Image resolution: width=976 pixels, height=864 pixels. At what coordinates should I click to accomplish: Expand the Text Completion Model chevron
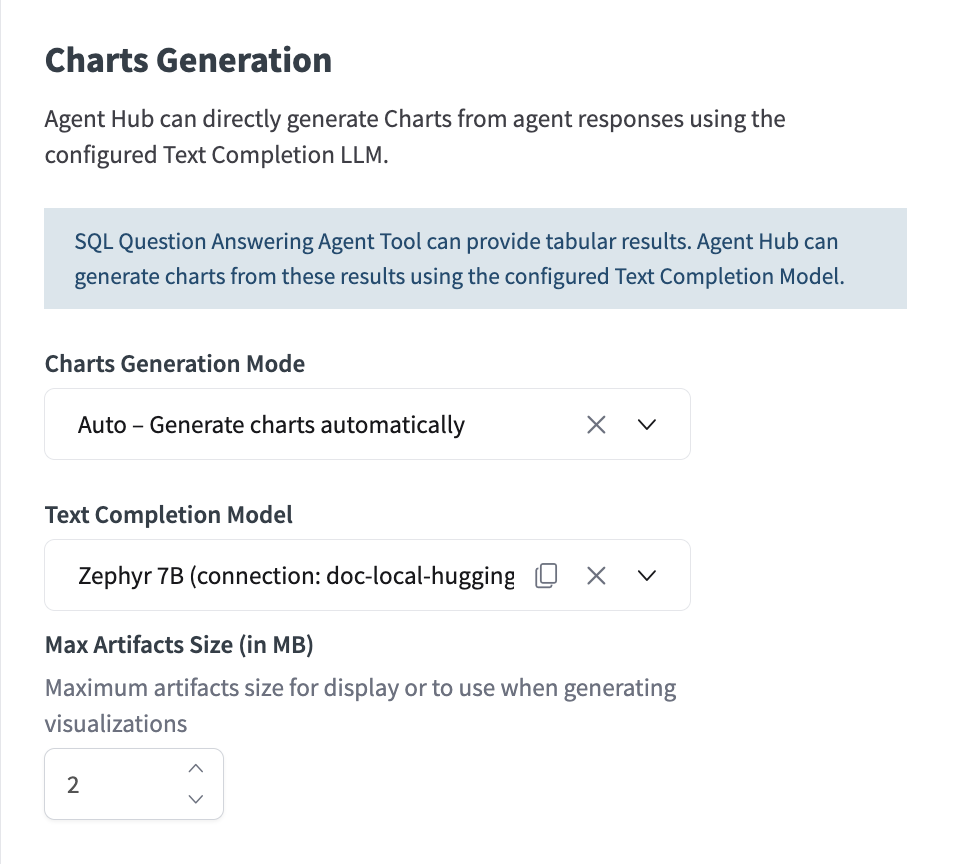[x=646, y=575]
